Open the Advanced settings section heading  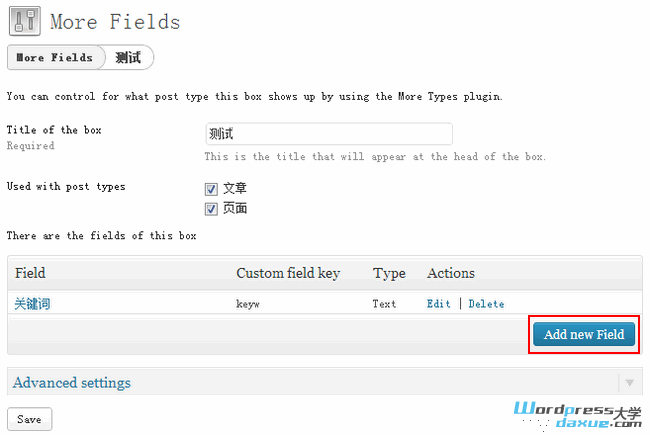tap(72, 382)
